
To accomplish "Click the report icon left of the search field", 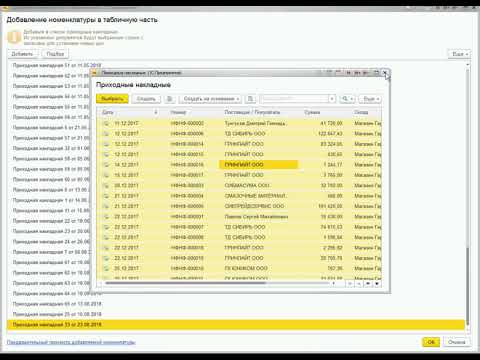I will tap(250, 99).
